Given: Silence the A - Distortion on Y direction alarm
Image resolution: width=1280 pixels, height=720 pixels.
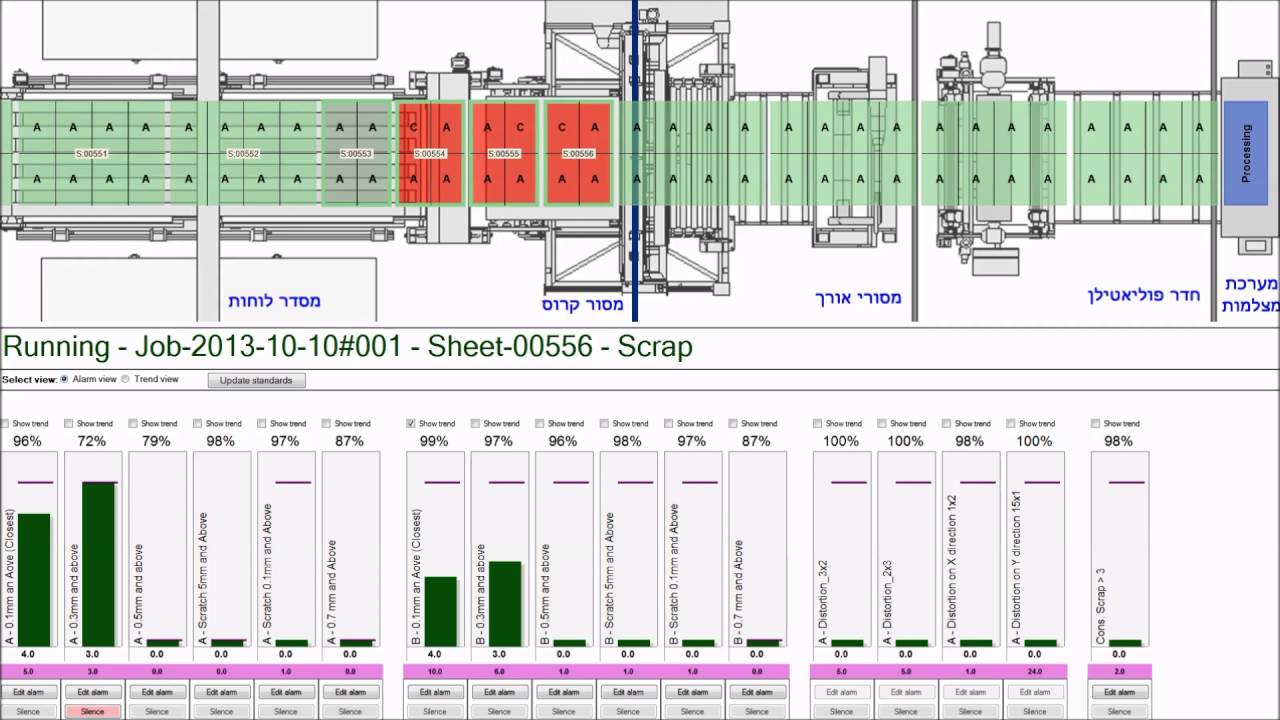Looking at the screenshot, I should click(1034, 711).
